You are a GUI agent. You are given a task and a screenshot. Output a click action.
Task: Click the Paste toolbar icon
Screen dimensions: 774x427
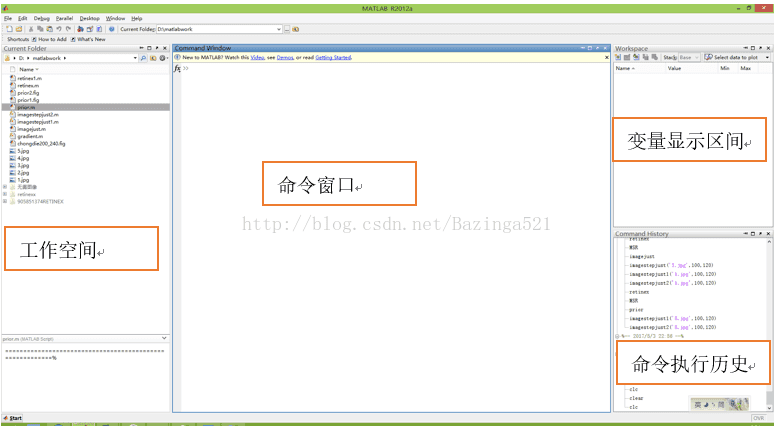point(49,29)
